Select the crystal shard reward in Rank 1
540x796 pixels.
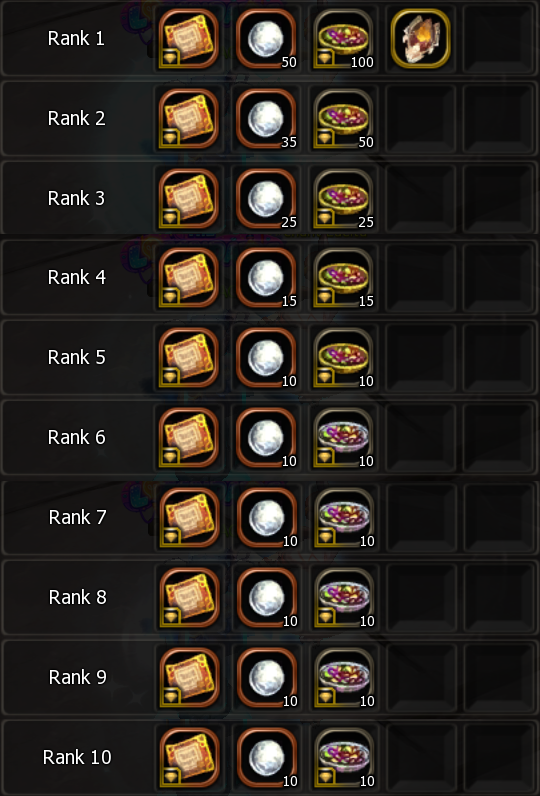421,39
